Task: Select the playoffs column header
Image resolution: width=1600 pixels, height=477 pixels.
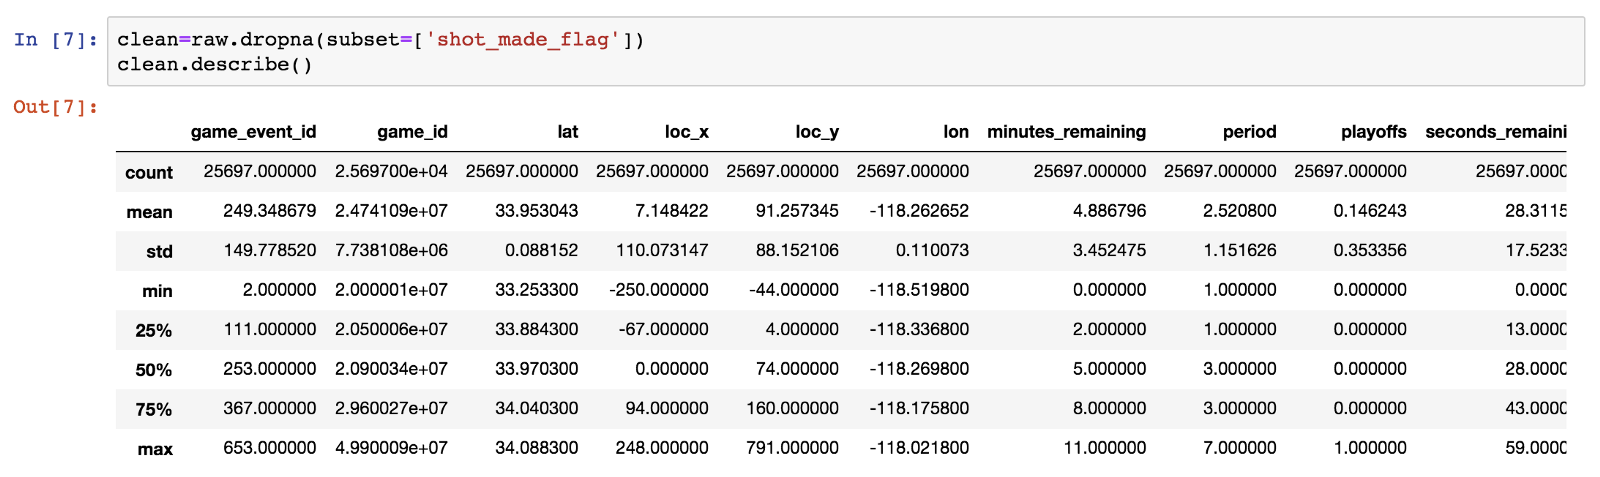Action: point(1373,132)
